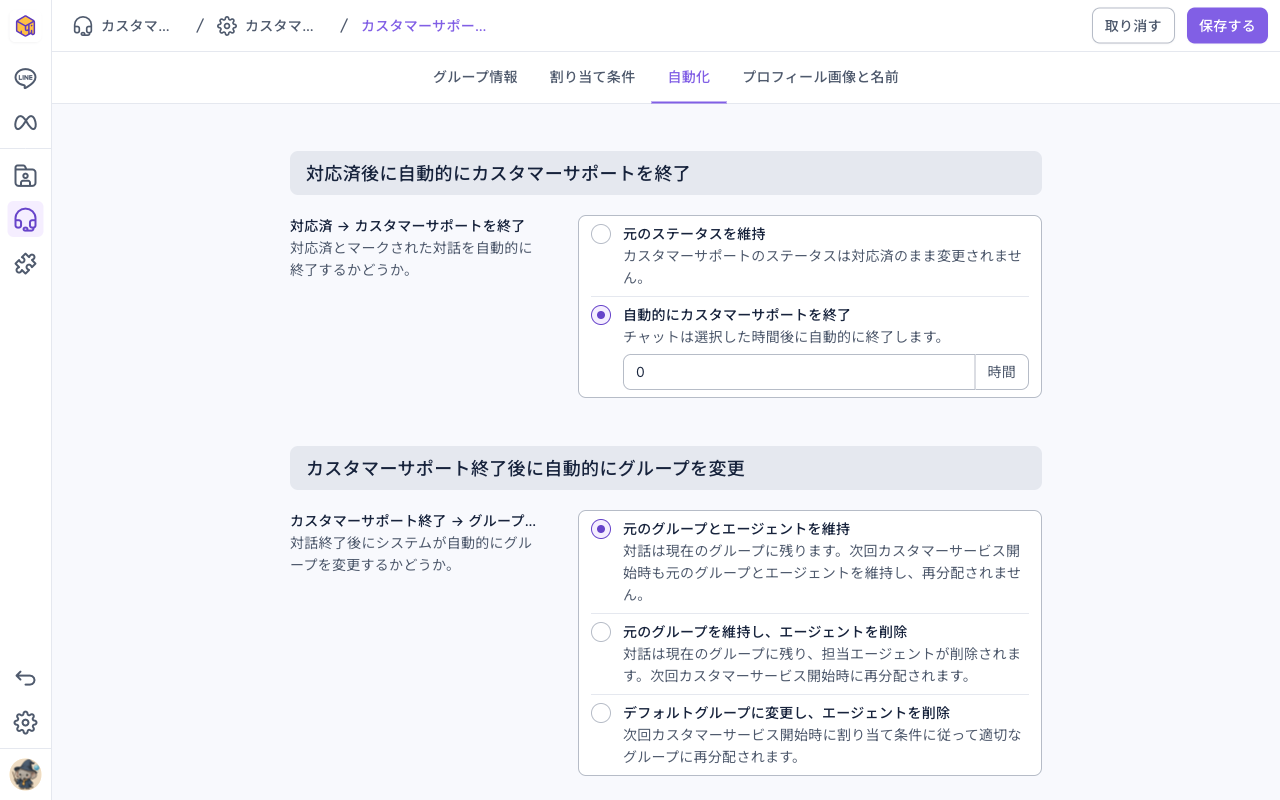
Task: Click text チャットは選択した時間後に自動的に終了します。
Action: pyautogui.click(x=784, y=337)
